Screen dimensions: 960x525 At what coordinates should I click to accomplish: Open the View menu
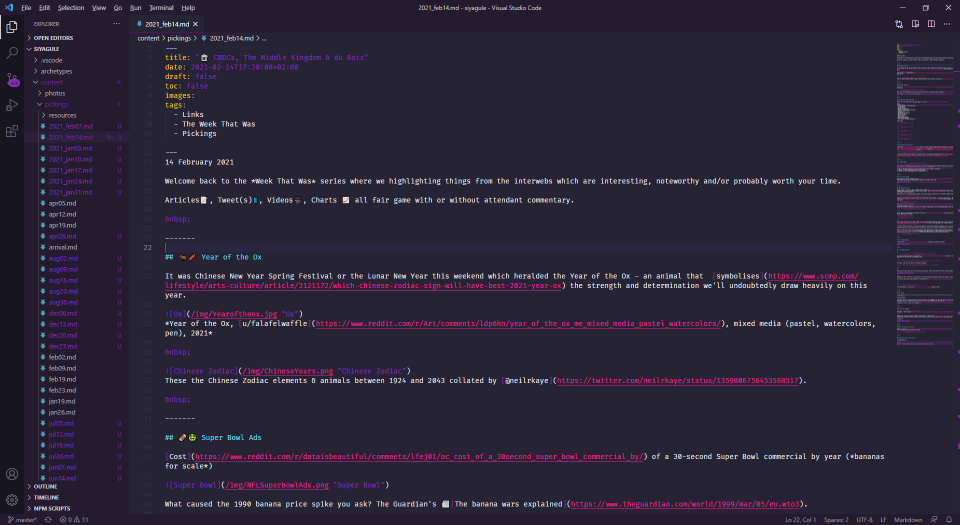(x=99, y=7)
